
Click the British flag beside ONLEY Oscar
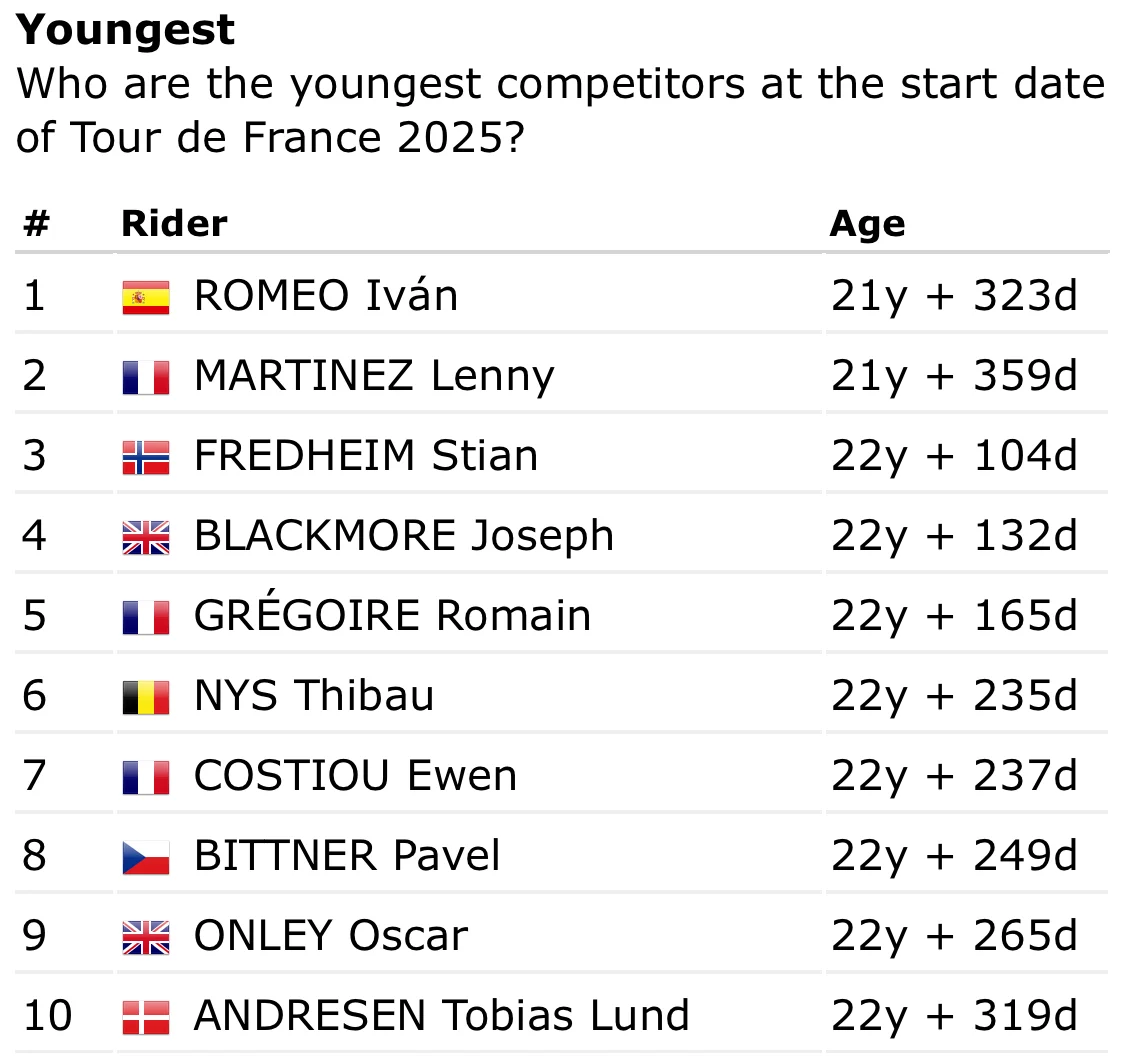[146, 937]
